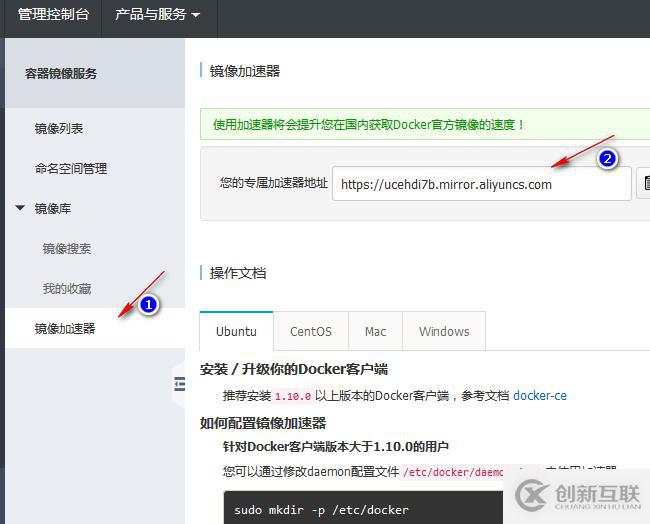Switch to the CentOS tab
This screenshot has width=650, height=524.
311,332
